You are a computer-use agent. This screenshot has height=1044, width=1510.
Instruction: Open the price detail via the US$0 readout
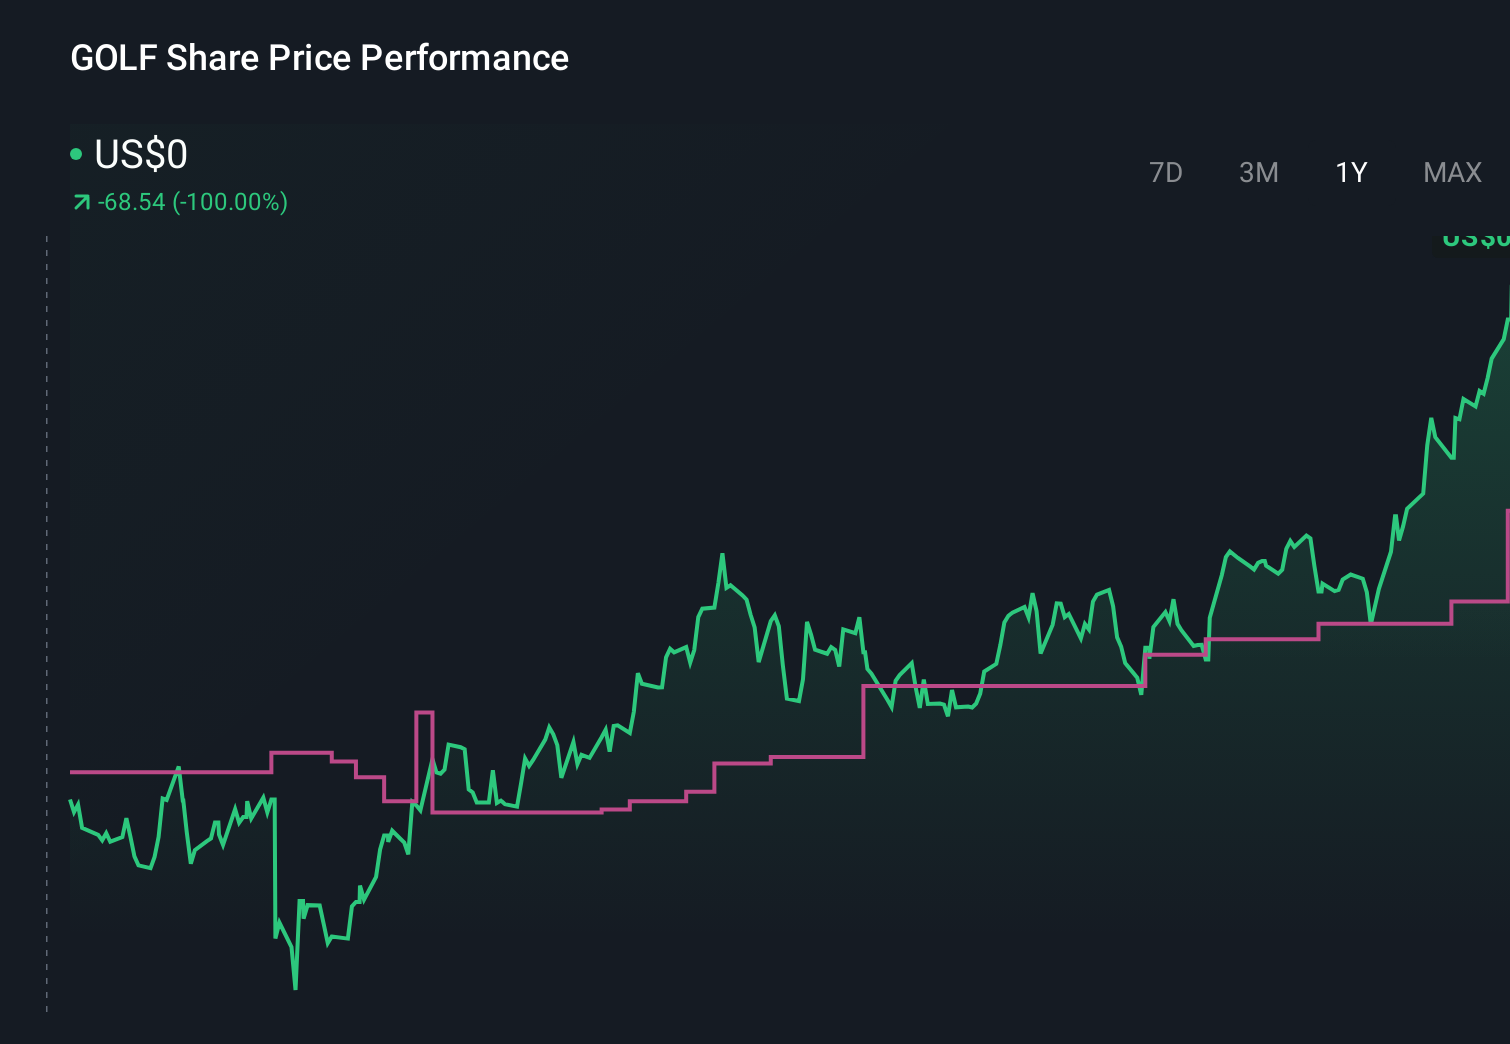pos(140,153)
